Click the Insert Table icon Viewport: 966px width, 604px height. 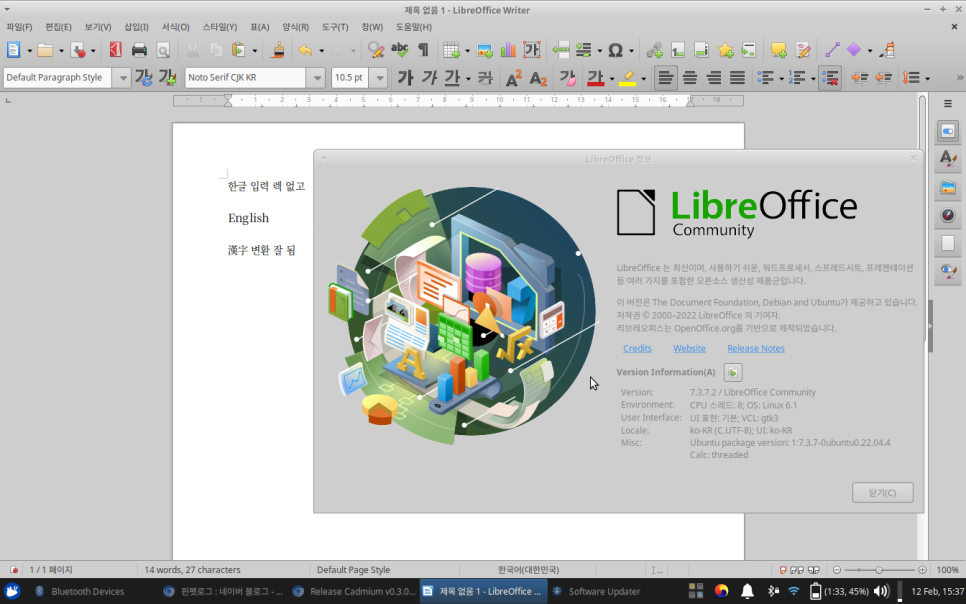pos(452,50)
